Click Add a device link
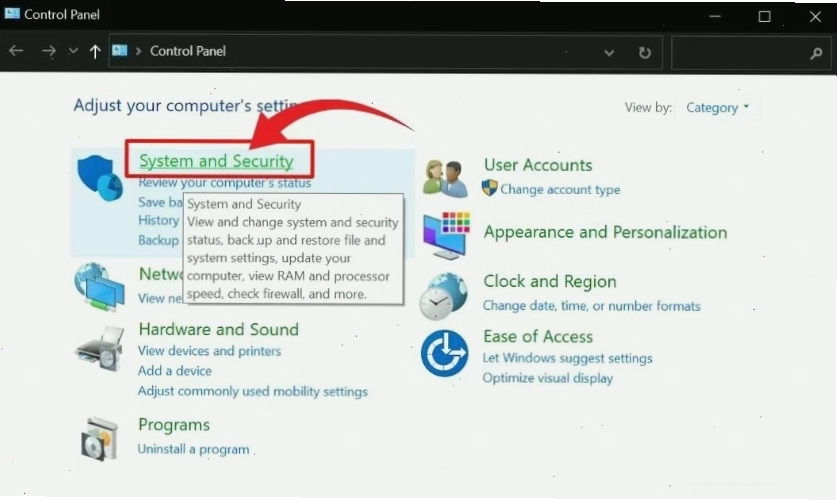Viewport: 837px width, 500px height. click(x=175, y=371)
